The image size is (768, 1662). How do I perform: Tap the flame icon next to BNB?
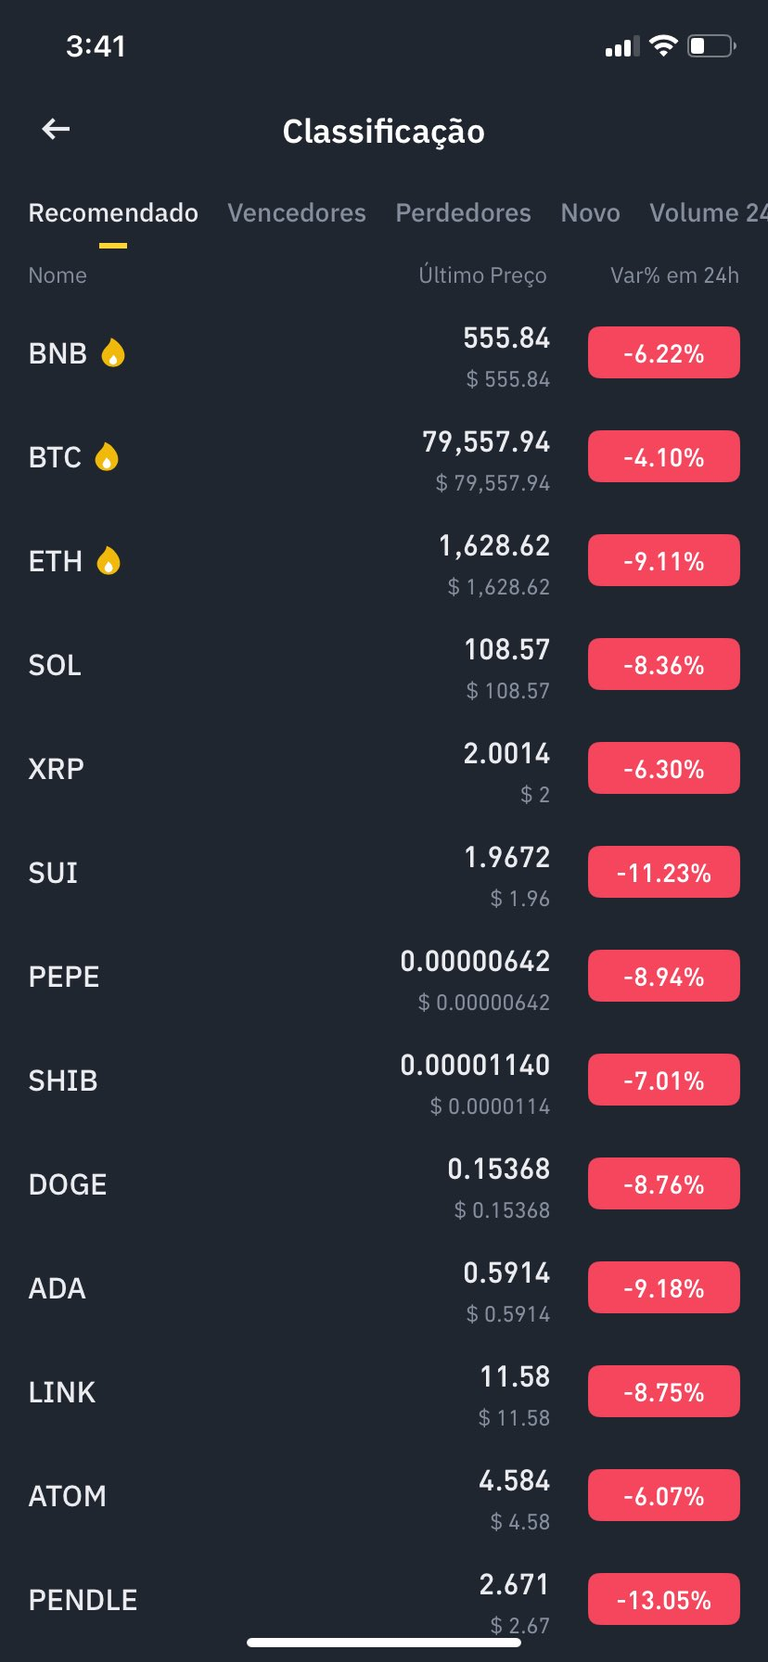[113, 353]
